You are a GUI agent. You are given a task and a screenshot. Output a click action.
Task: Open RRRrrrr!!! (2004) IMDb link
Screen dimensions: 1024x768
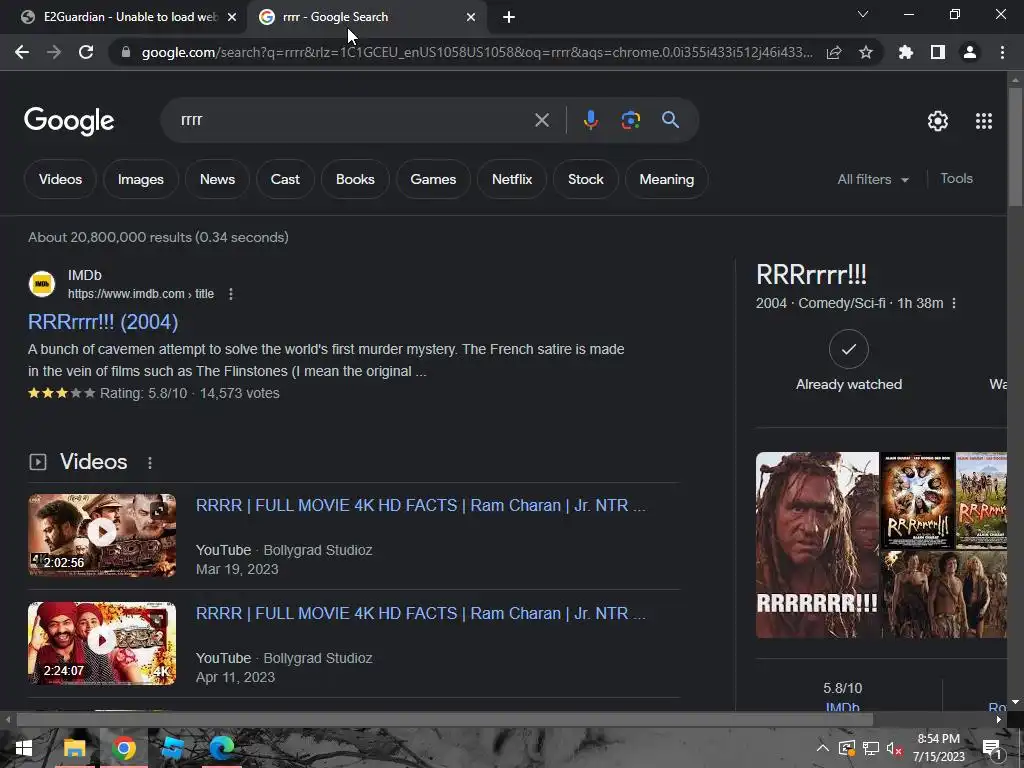point(103,322)
